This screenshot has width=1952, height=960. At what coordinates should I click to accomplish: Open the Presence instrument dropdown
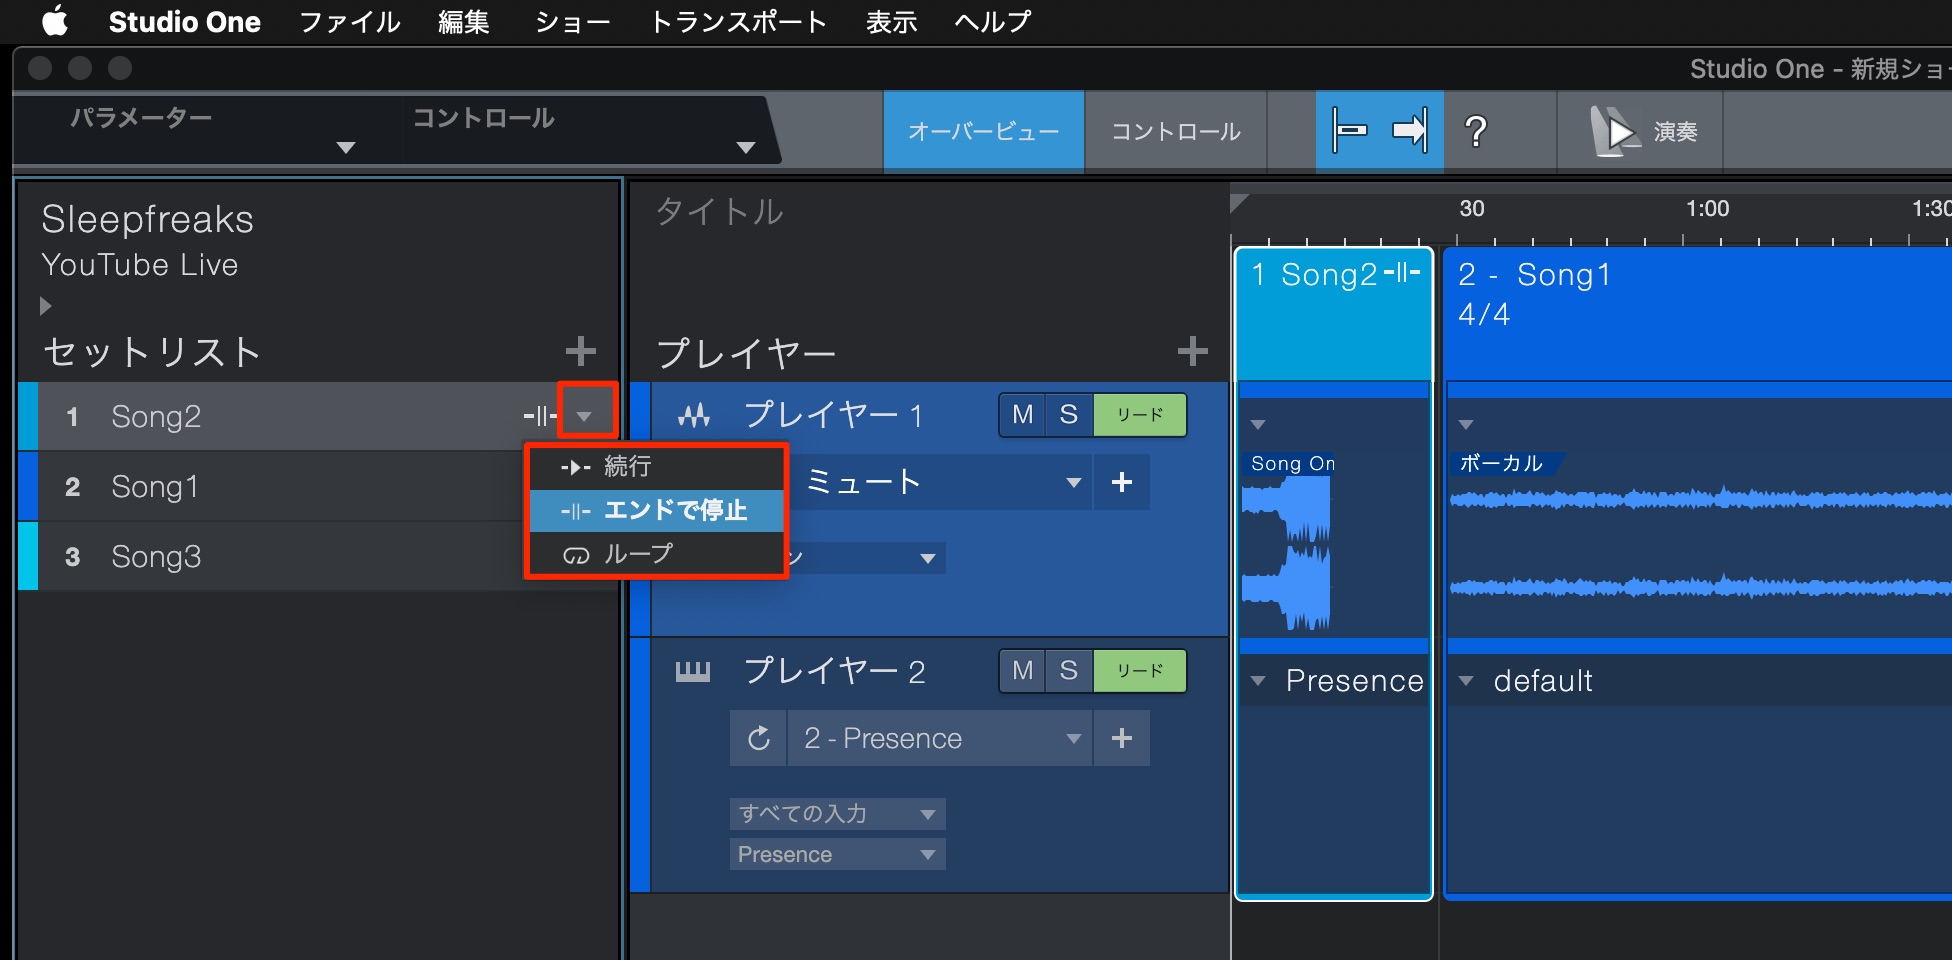tap(838, 855)
